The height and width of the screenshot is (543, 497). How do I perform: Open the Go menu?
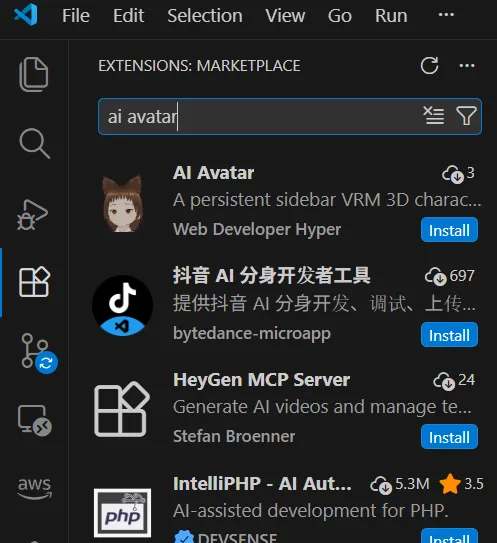[340, 16]
